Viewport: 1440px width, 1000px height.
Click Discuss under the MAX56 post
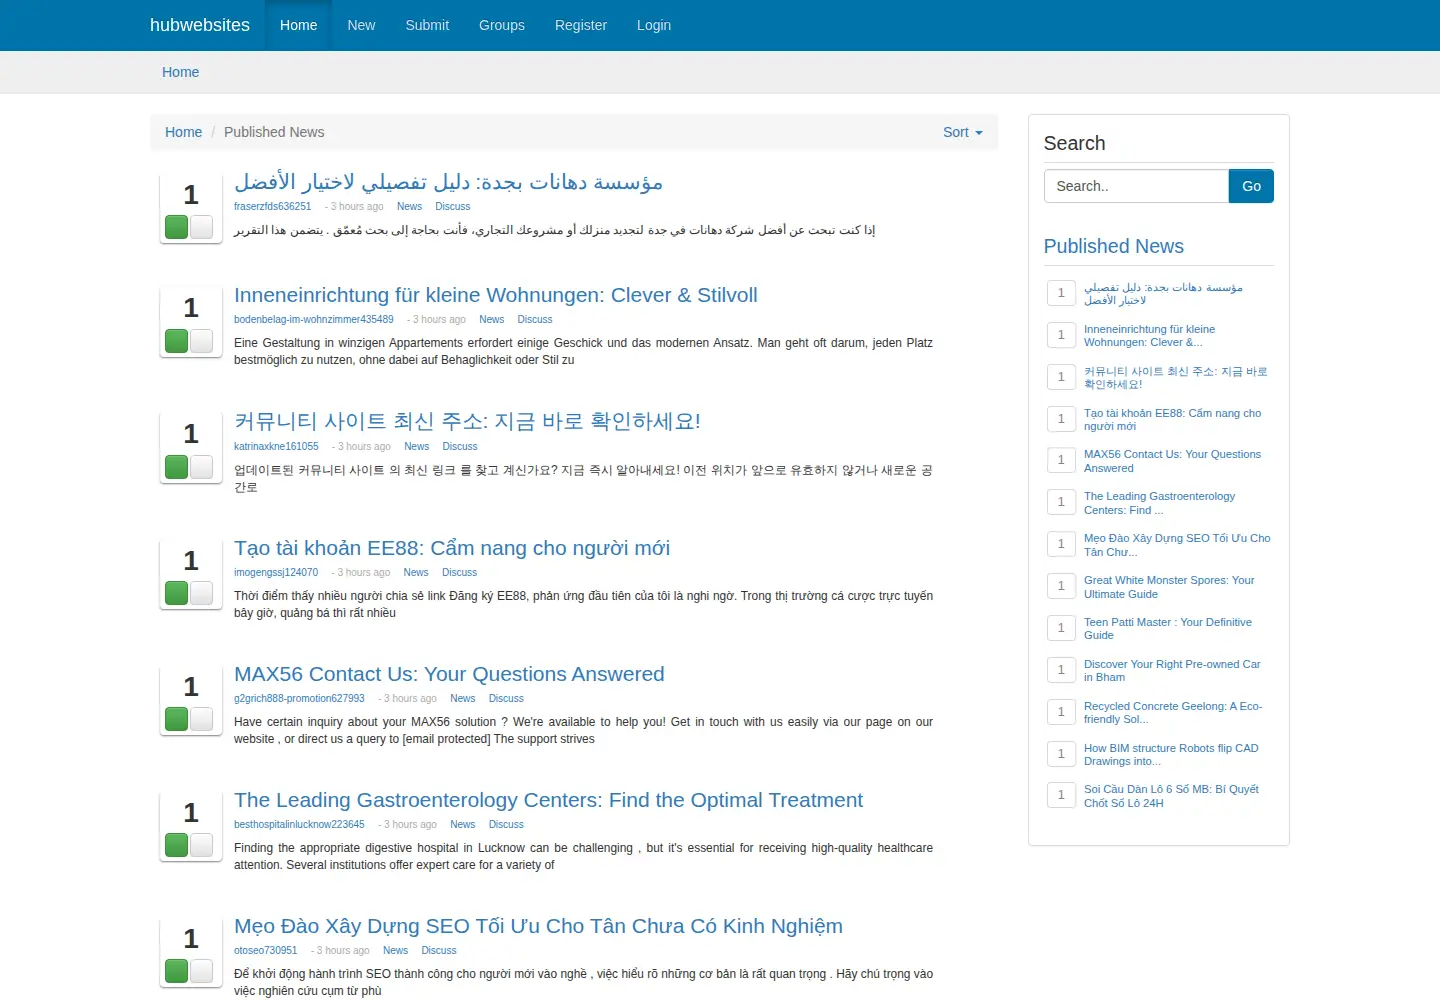point(506,699)
